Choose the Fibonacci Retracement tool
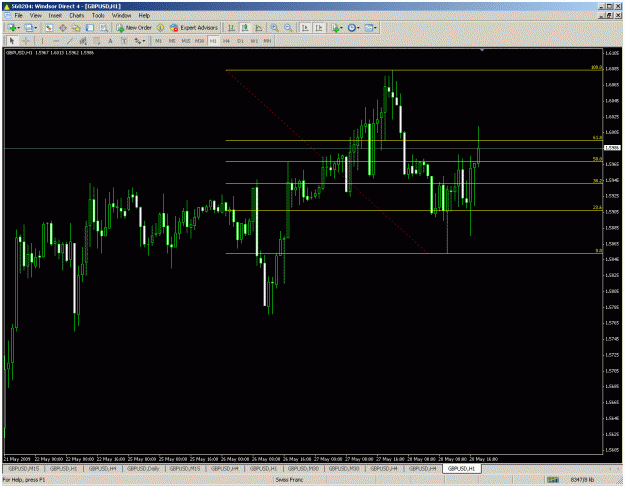This screenshot has width=625, height=486. point(96,41)
